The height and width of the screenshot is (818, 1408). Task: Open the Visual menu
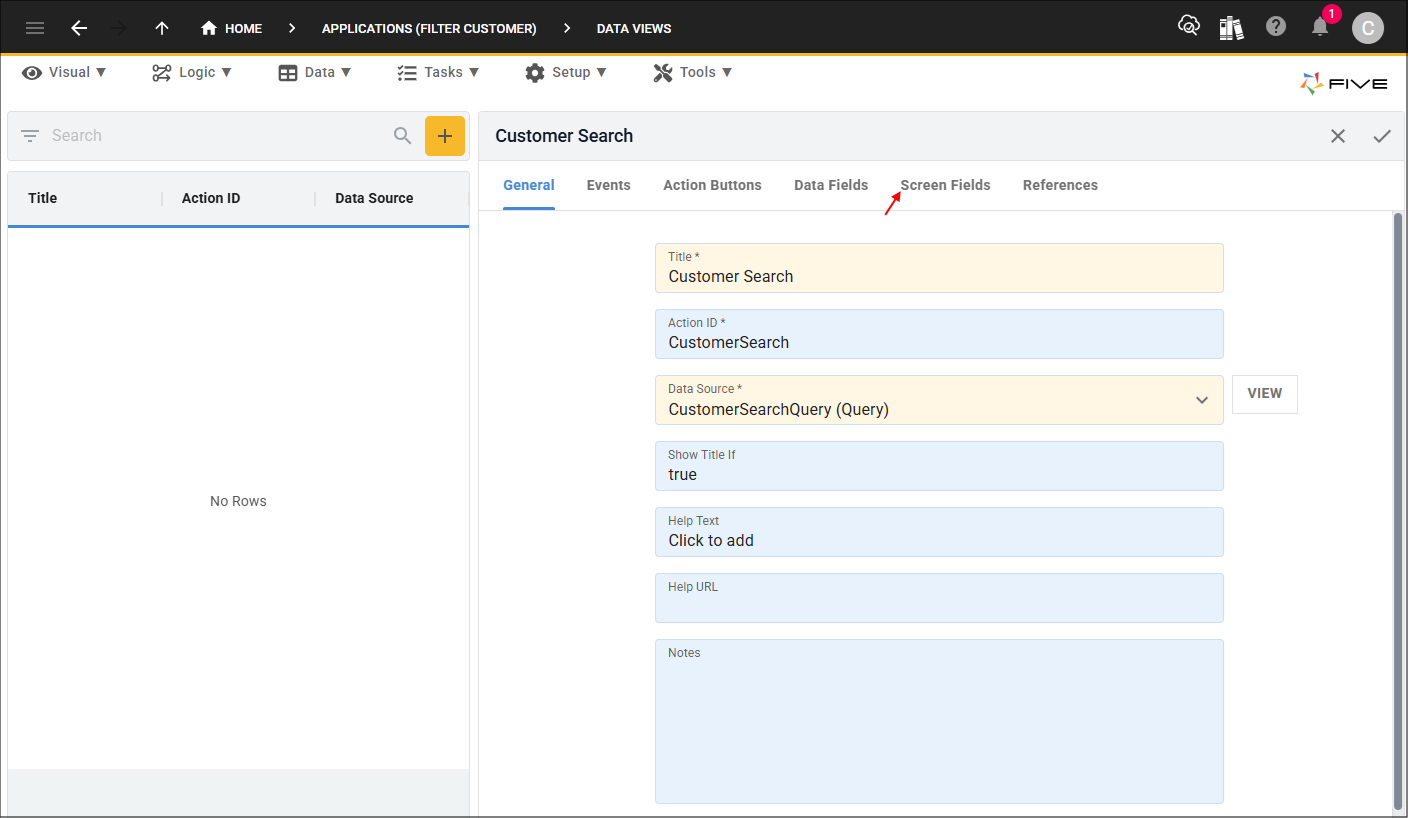[x=64, y=72]
